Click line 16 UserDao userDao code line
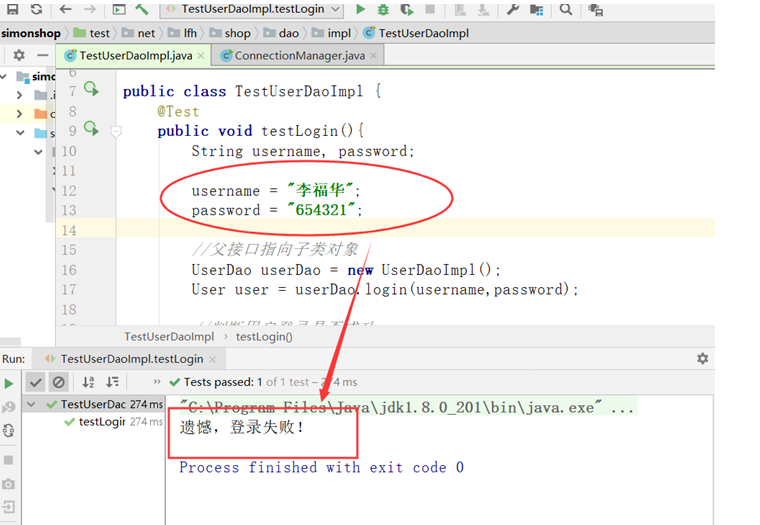The height and width of the screenshot is (525, 760). [346, 270]
